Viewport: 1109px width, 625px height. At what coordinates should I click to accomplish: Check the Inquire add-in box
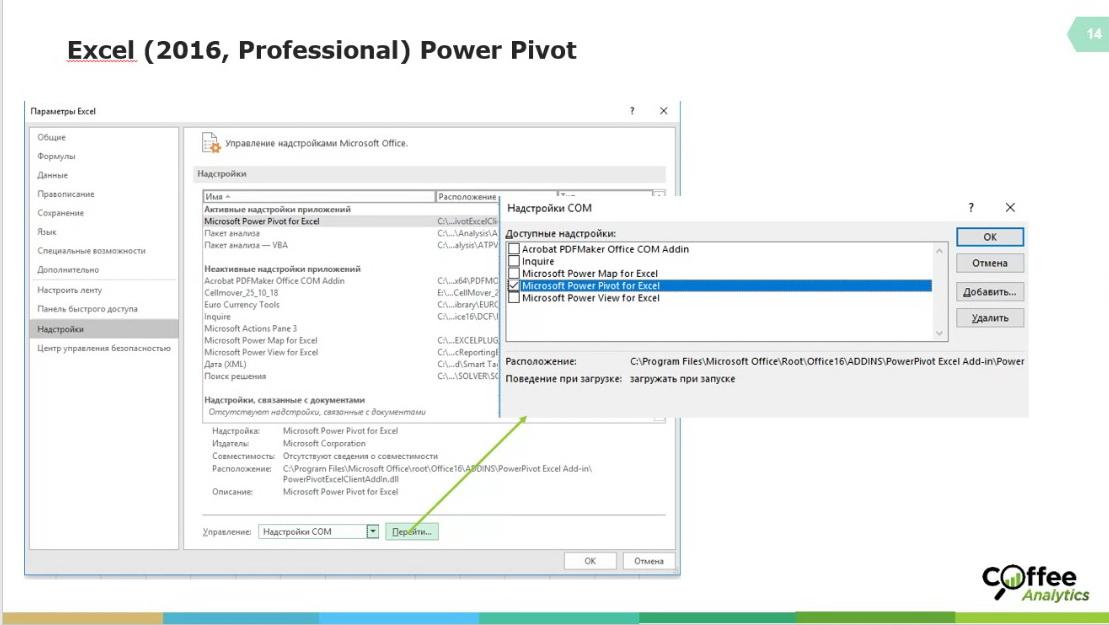pos(514,261)
